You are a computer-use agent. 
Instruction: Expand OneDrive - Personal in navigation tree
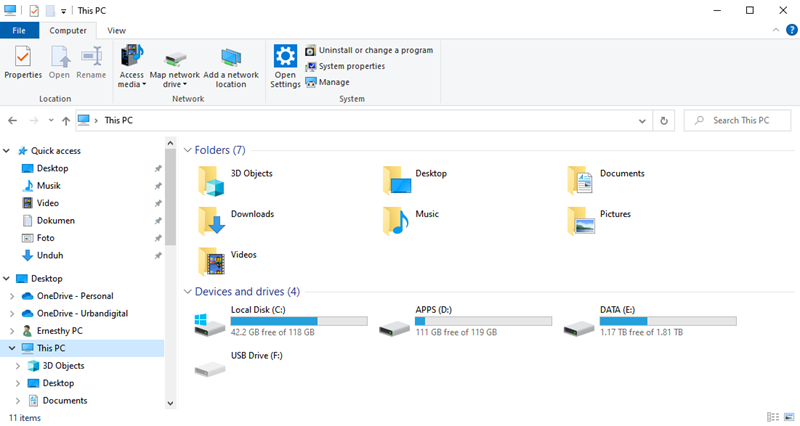pos(12,296)
